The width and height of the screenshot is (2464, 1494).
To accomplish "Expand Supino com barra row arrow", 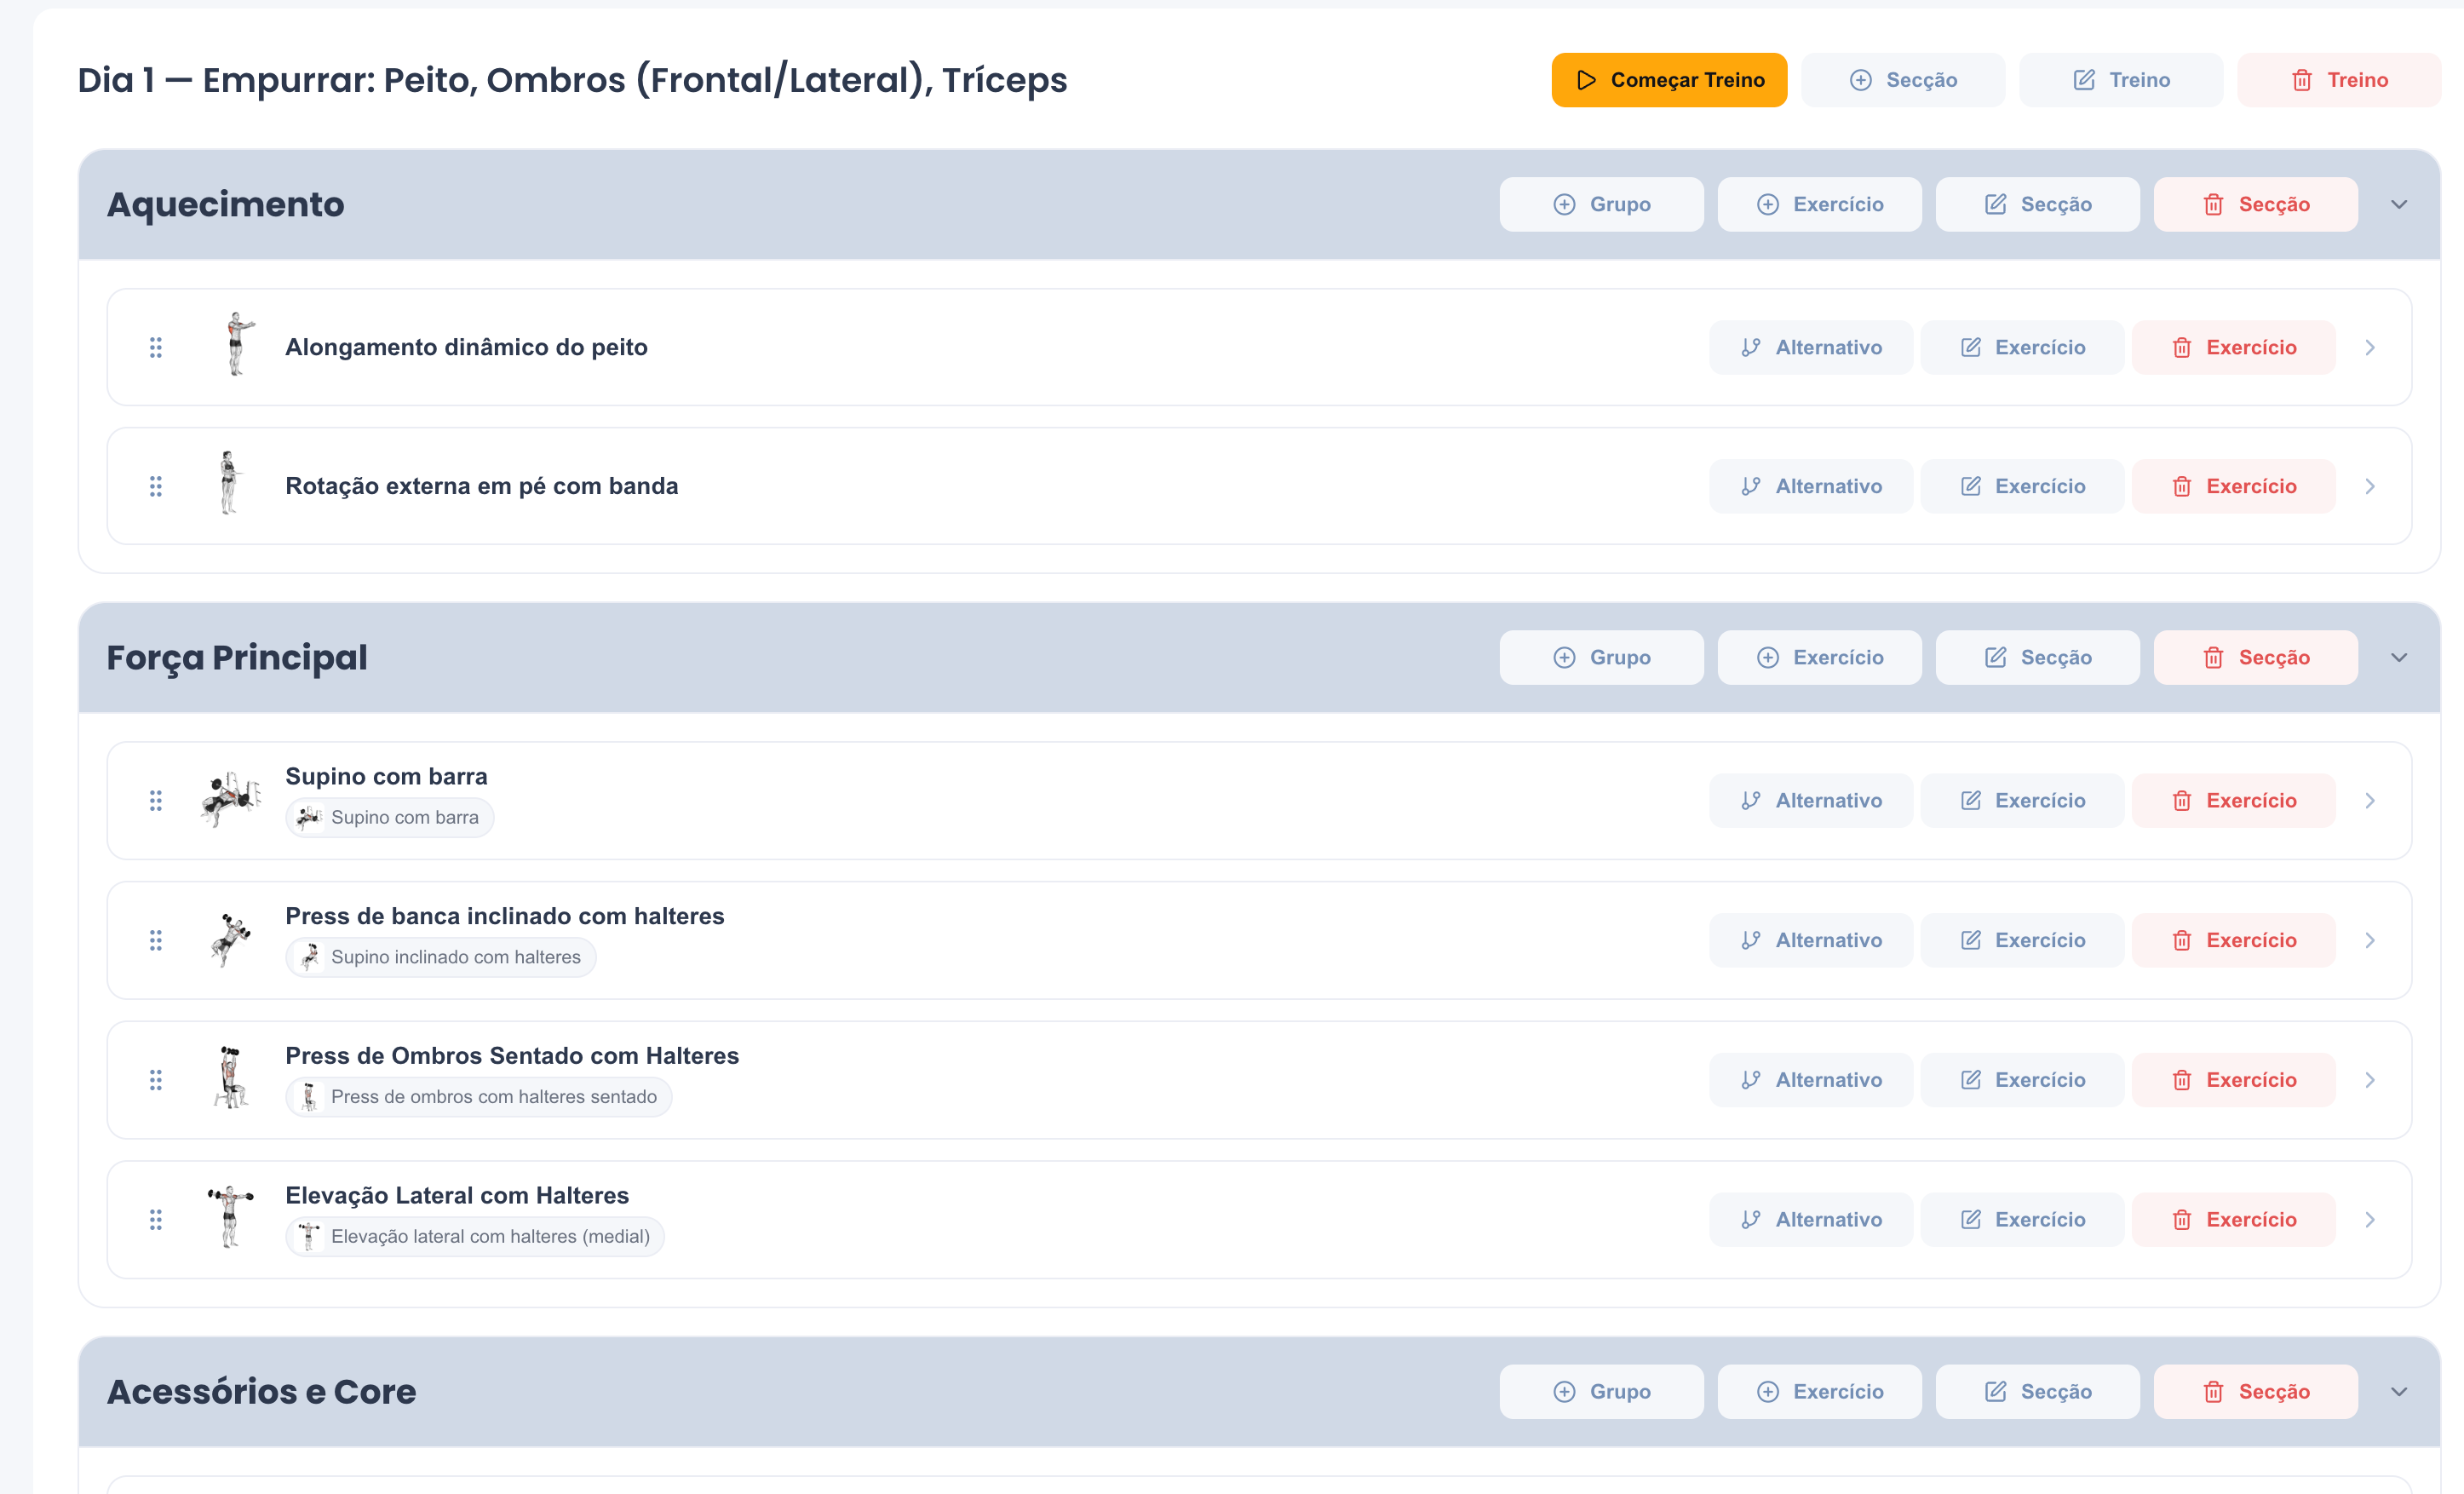I will coord(2369,800).
